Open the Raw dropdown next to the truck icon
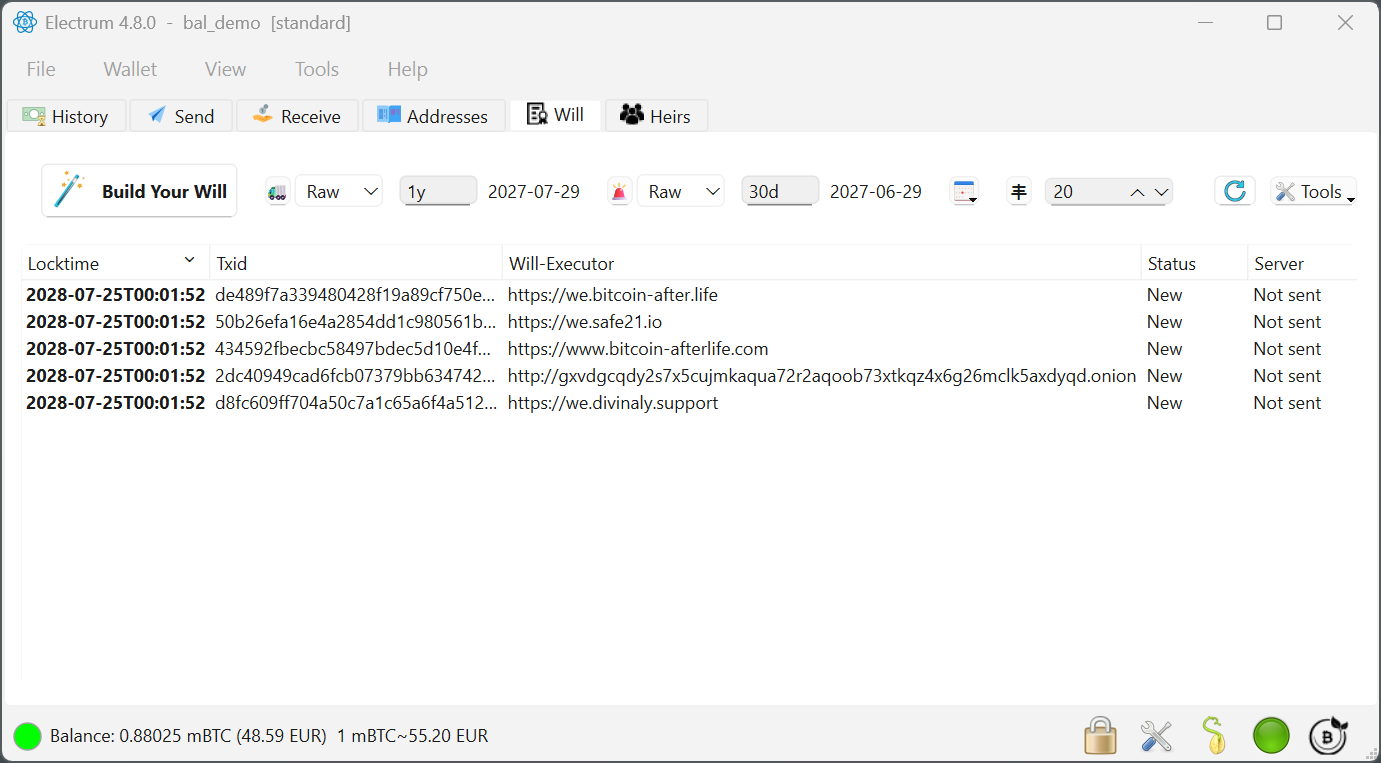The image size is (1381, 763). point(339,192)
